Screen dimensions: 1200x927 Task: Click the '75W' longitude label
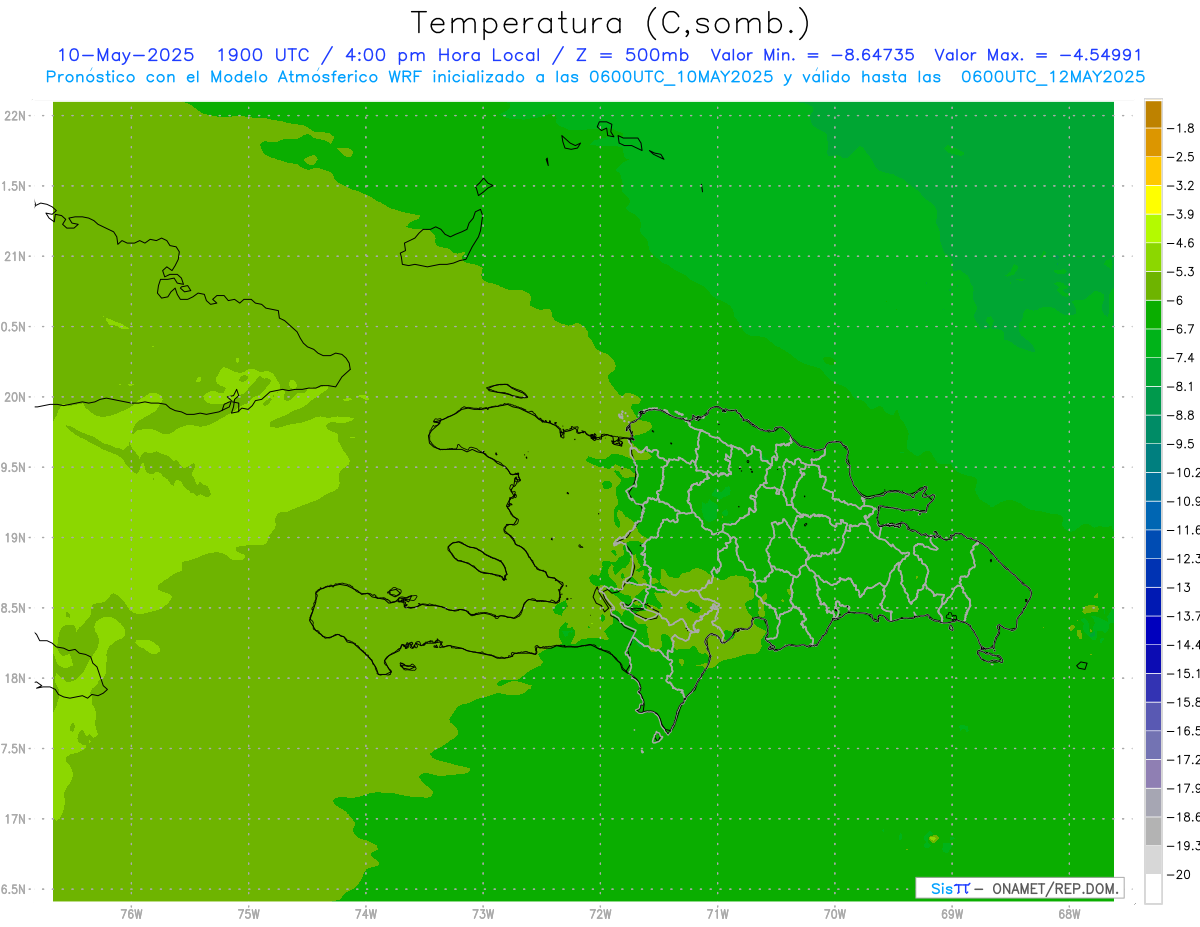248,913
